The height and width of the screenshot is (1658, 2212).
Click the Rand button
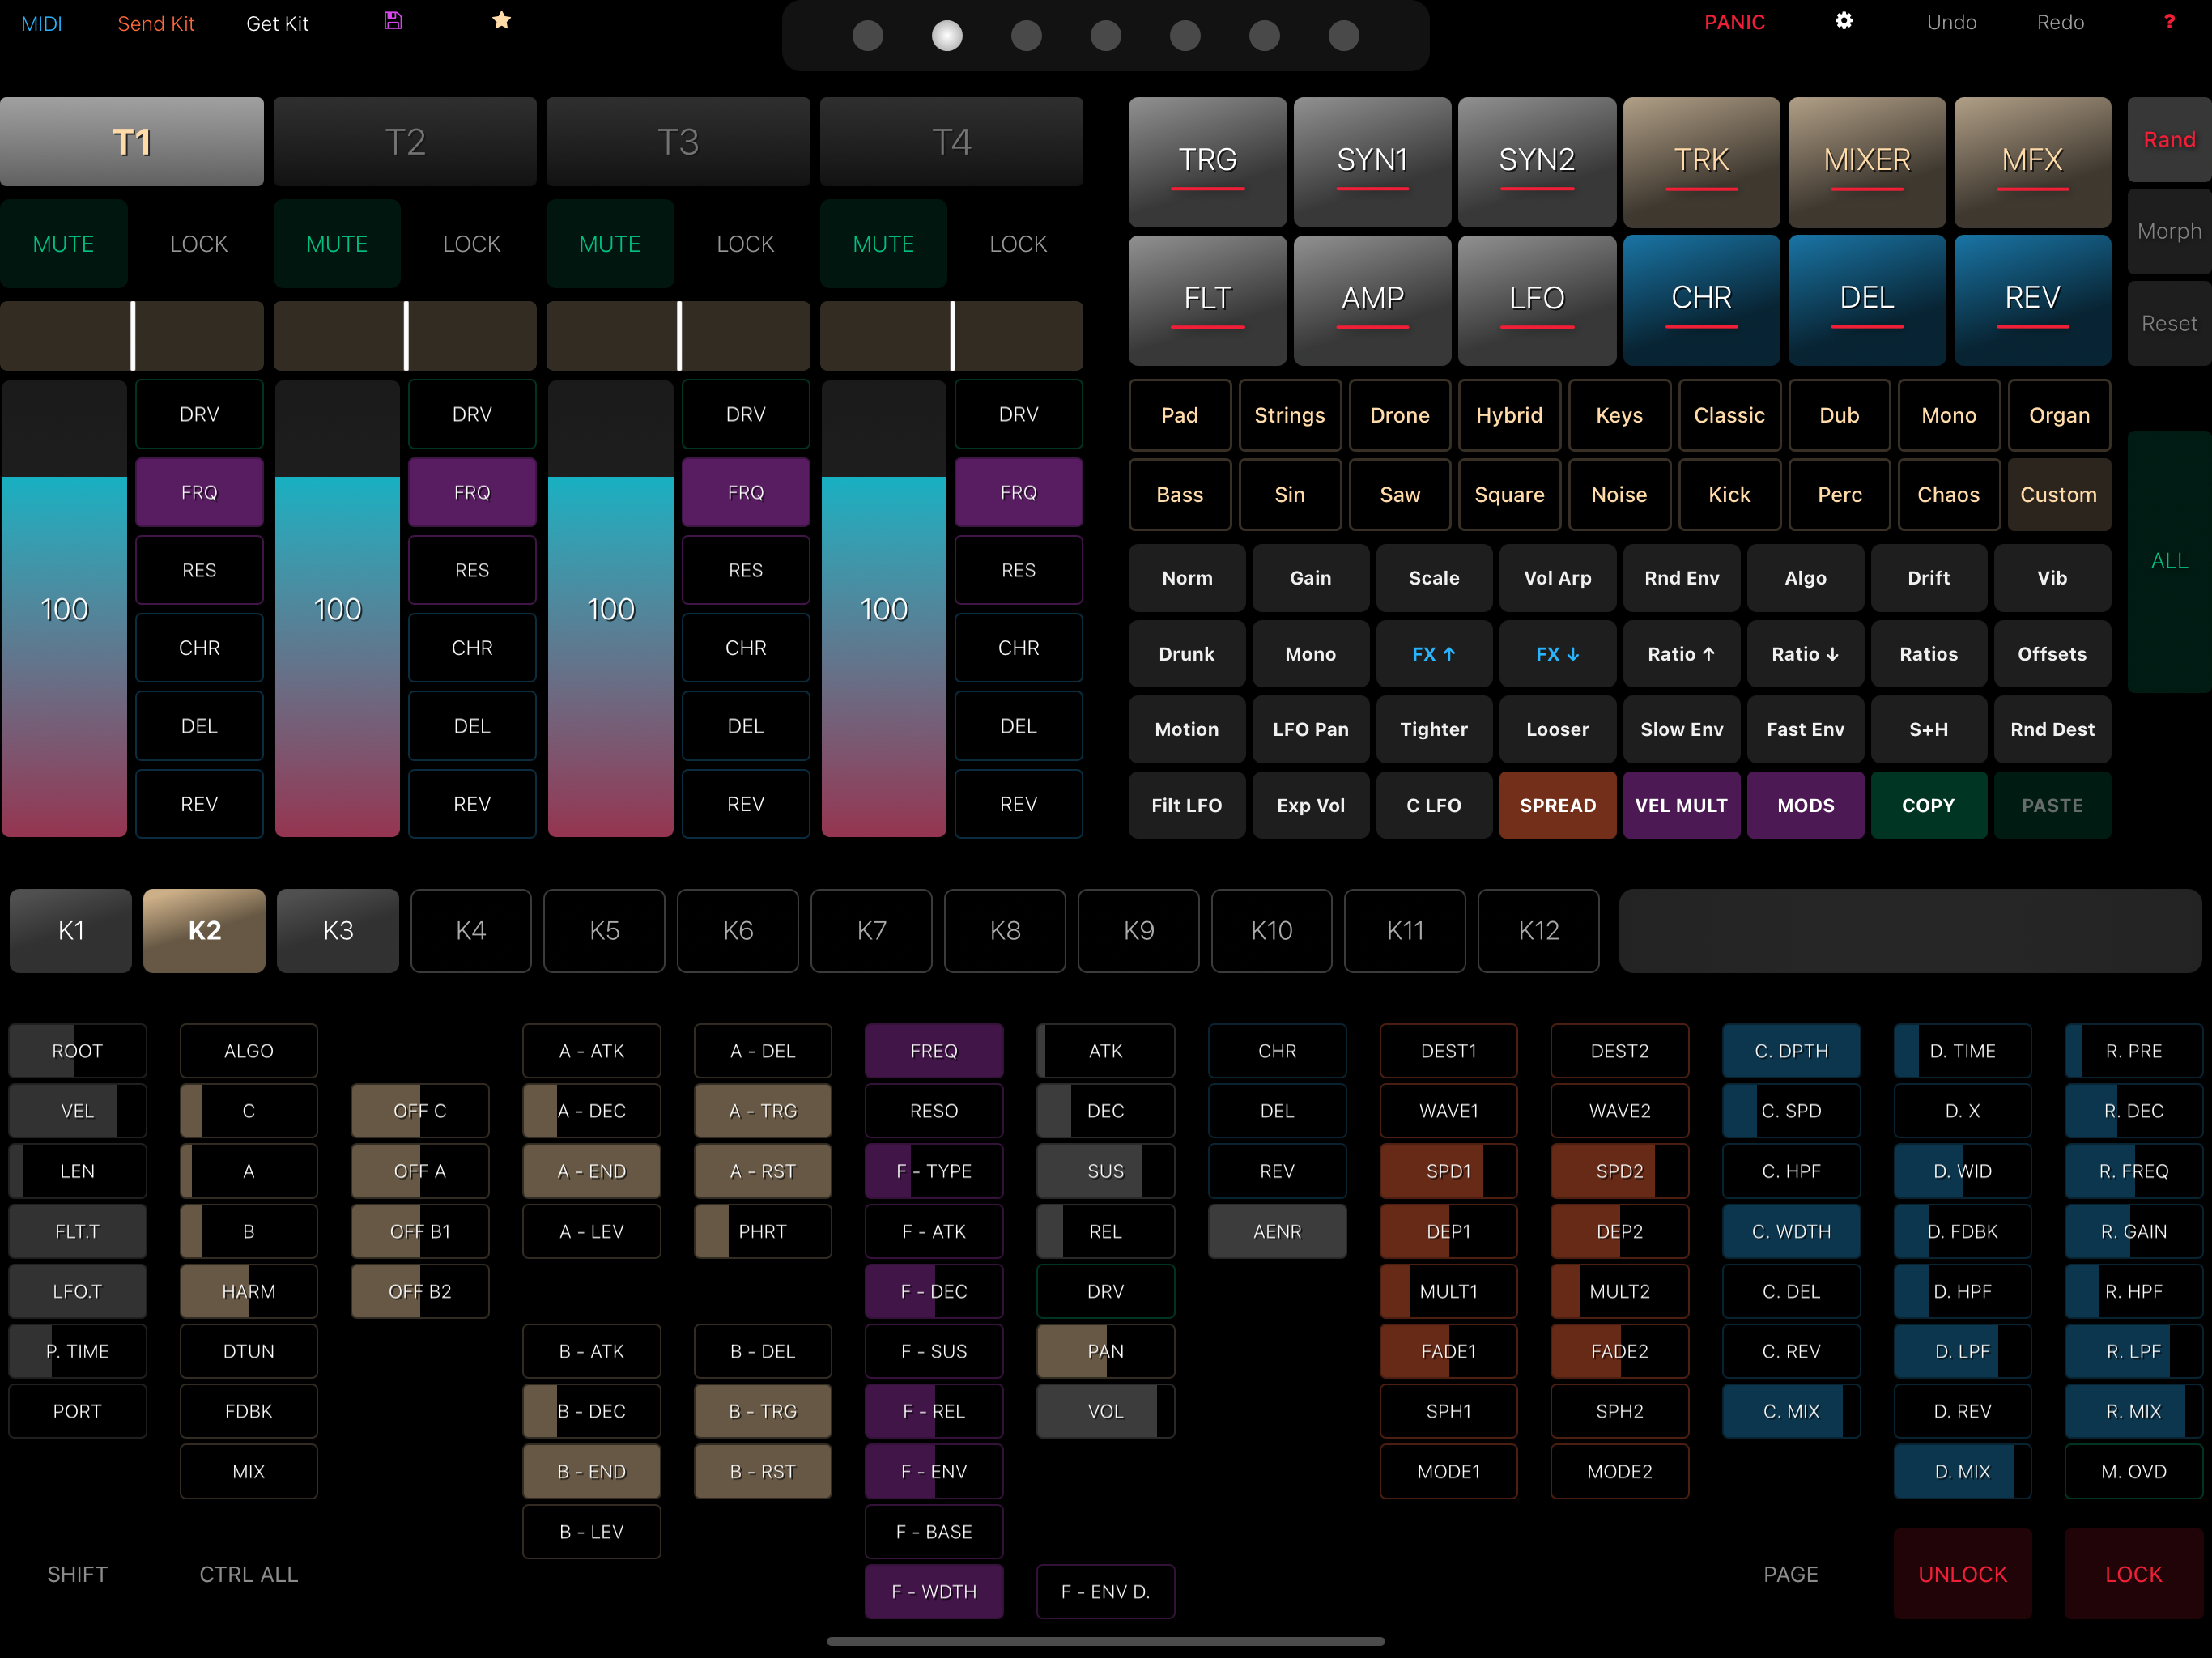(2169, 140)
